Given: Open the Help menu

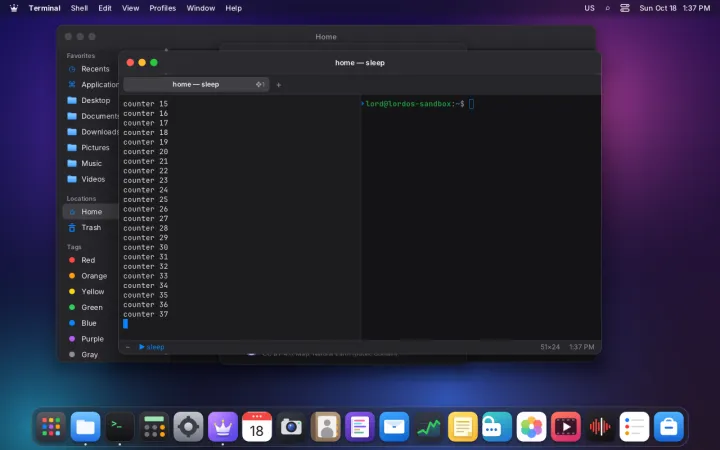Looking at the screenshot, I should click(x=233, y=8).
